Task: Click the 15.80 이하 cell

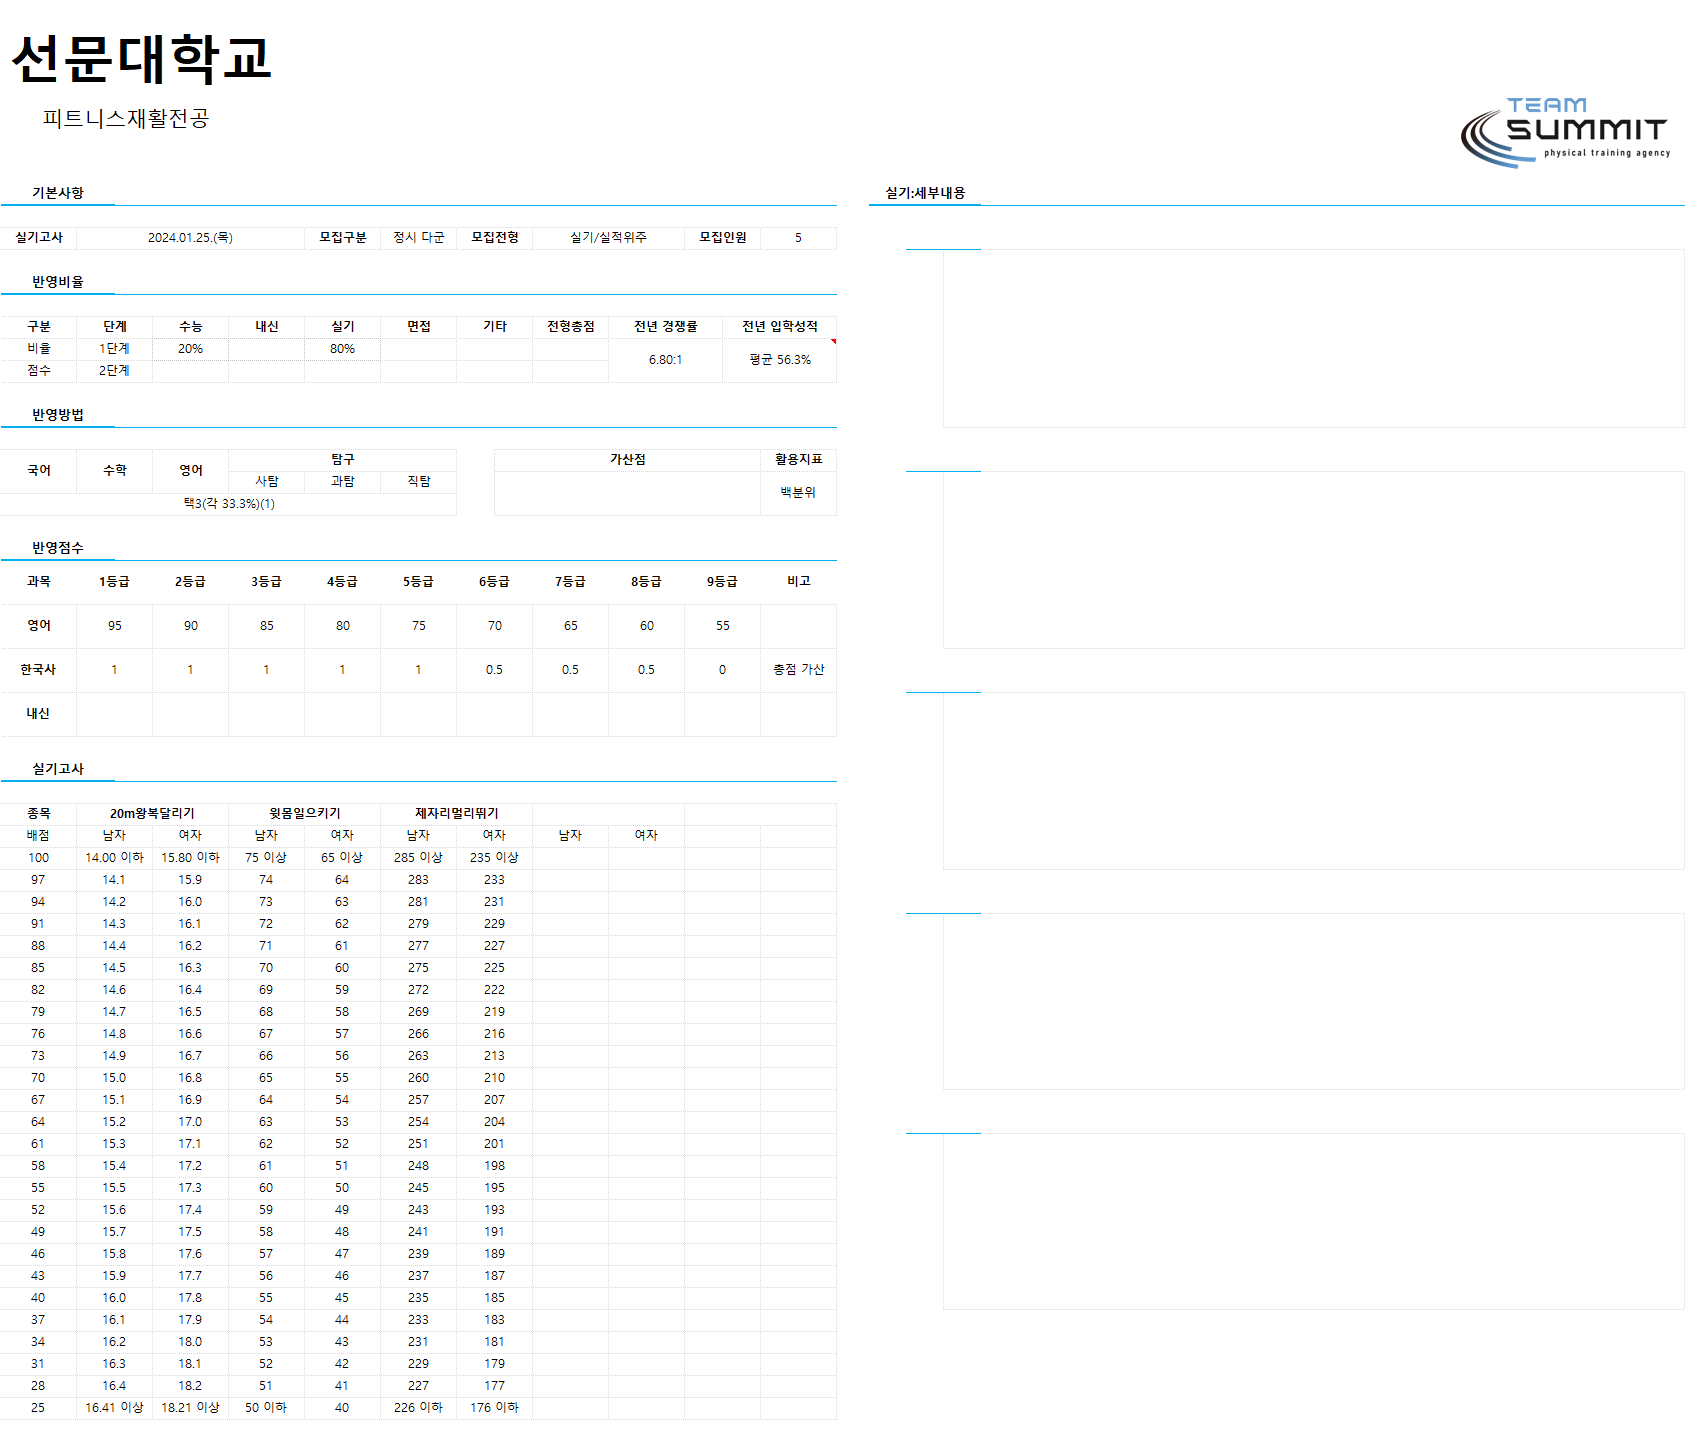Action: (x=190, y=858)
